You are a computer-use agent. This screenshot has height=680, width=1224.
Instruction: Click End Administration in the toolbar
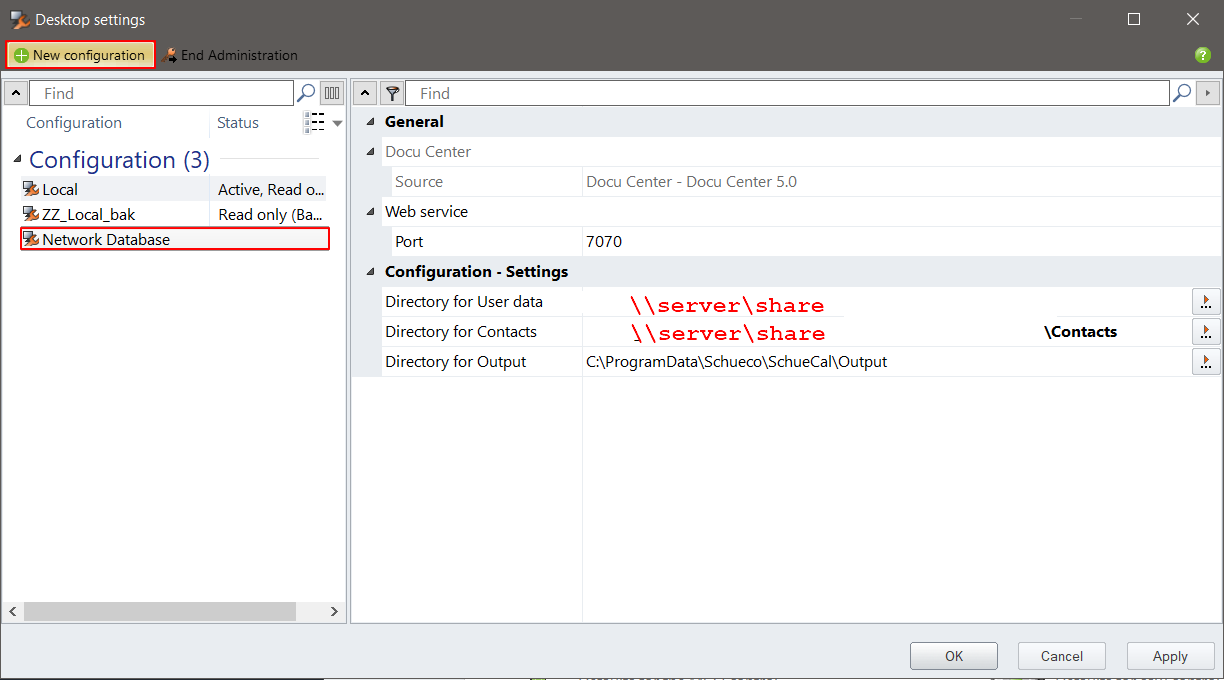click(230, 55)
